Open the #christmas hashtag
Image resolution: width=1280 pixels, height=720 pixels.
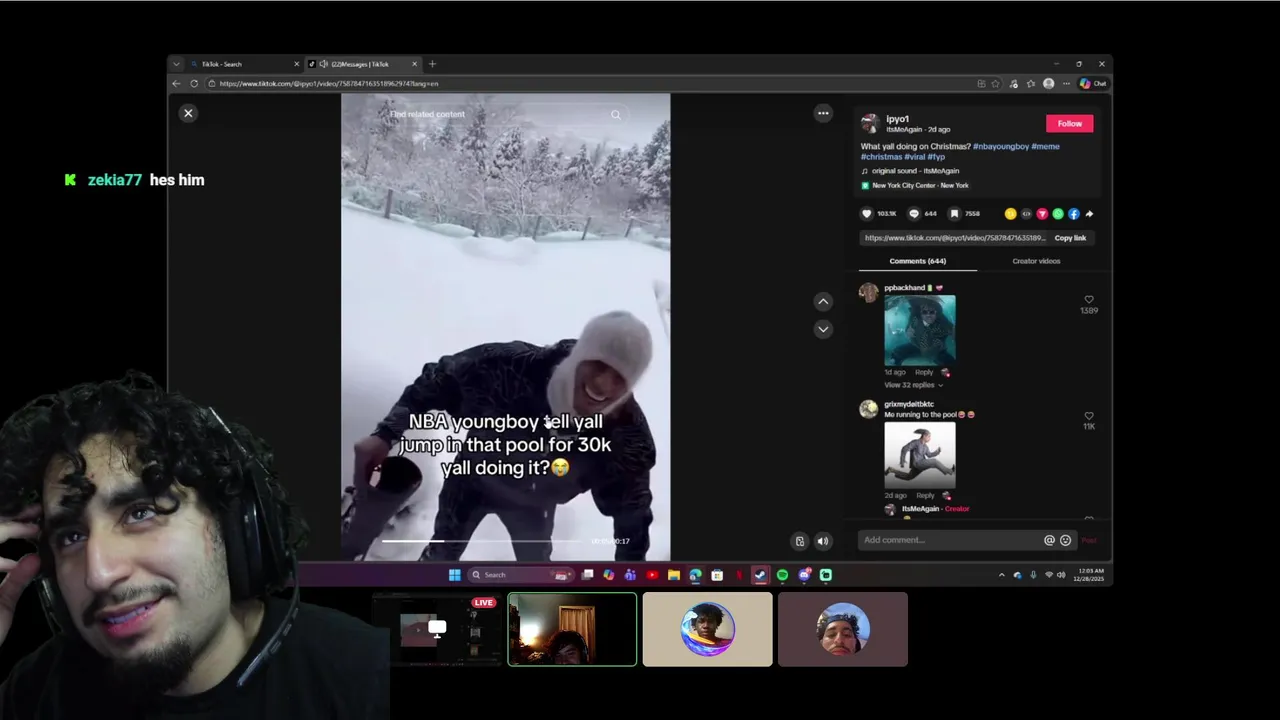[x=881, y=156]
